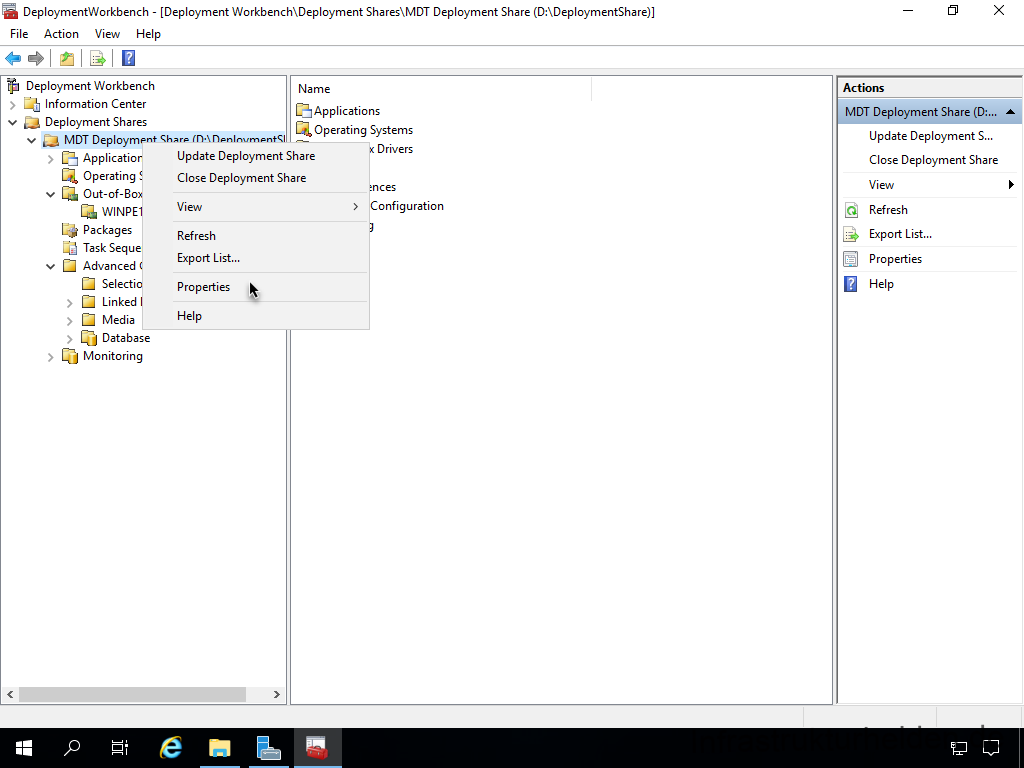The image size is (1024, 768).
Task: Click the Back arrow toolbar icon
Action: coord(13,59)
